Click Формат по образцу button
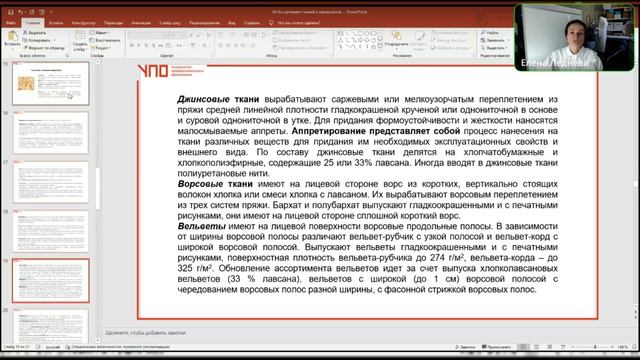 [x=43, y=48]
